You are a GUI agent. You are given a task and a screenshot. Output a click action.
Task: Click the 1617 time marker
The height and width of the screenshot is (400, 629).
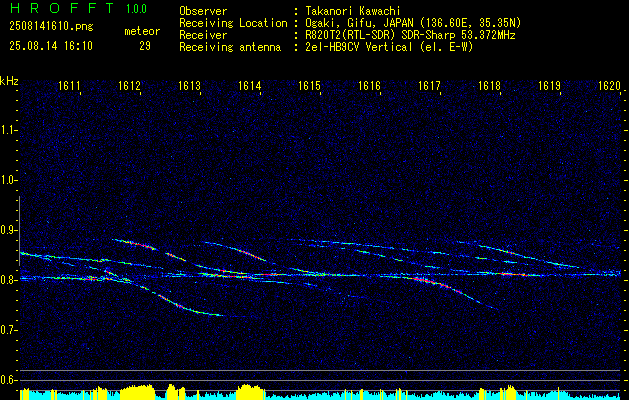point(430,85)
